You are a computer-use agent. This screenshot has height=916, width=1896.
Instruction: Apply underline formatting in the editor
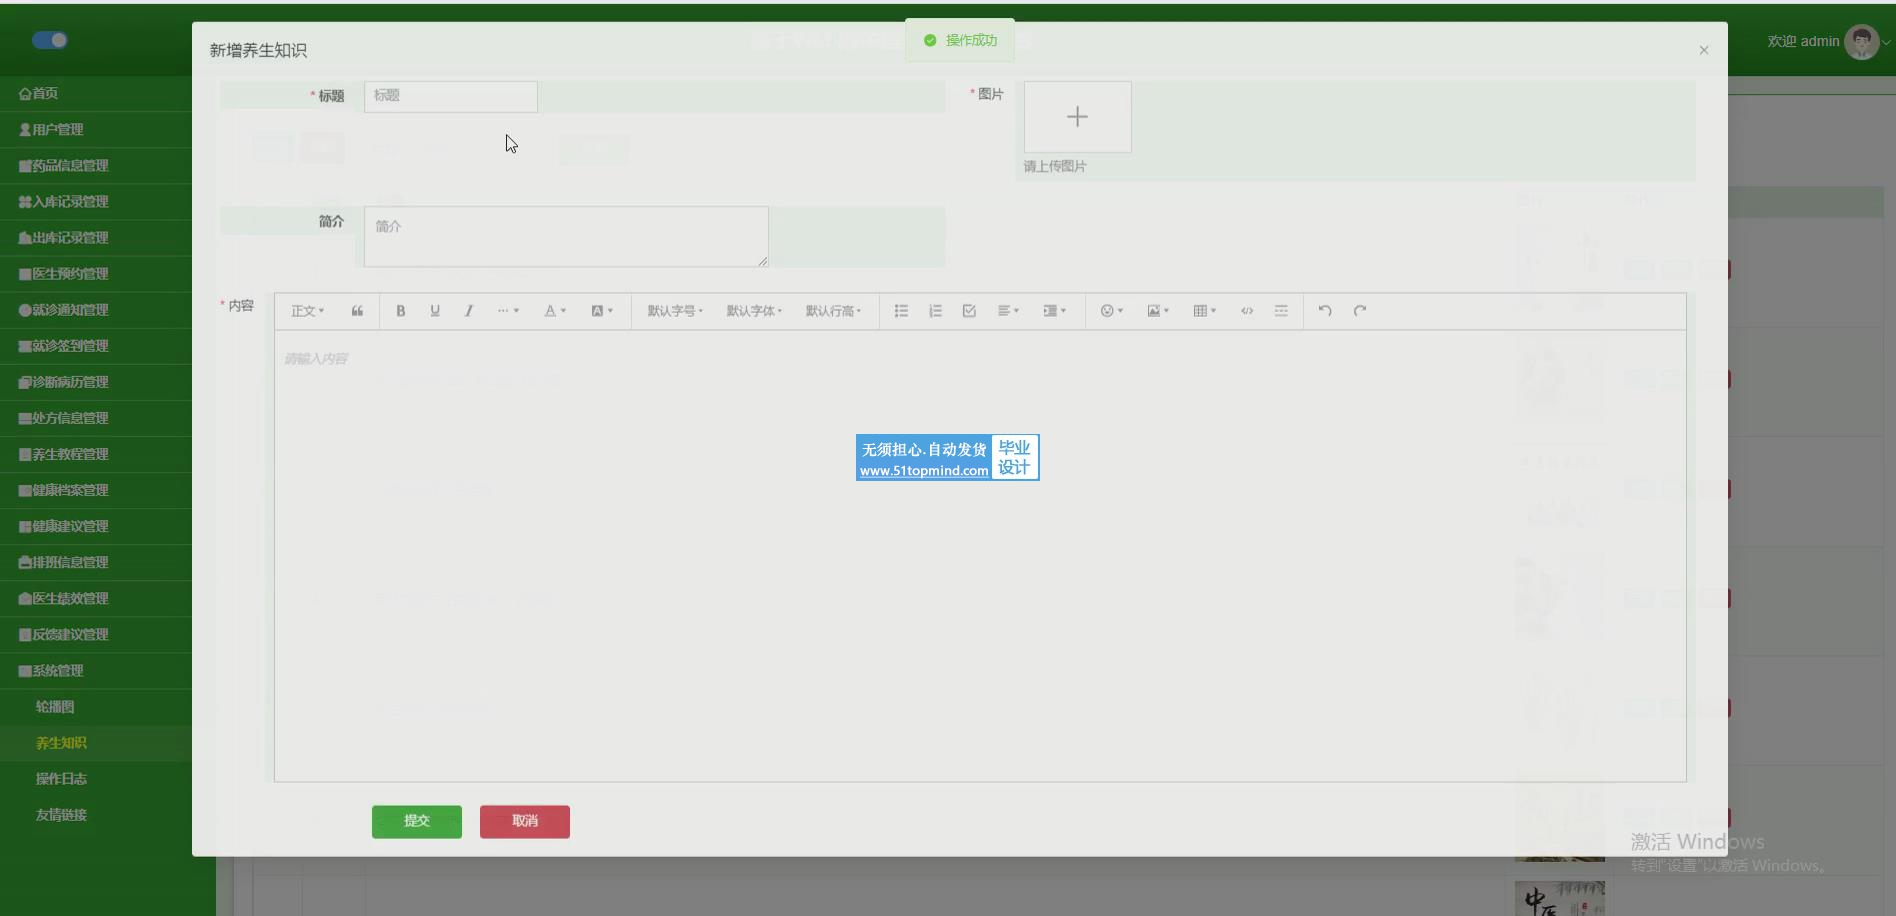click(435, 311)
